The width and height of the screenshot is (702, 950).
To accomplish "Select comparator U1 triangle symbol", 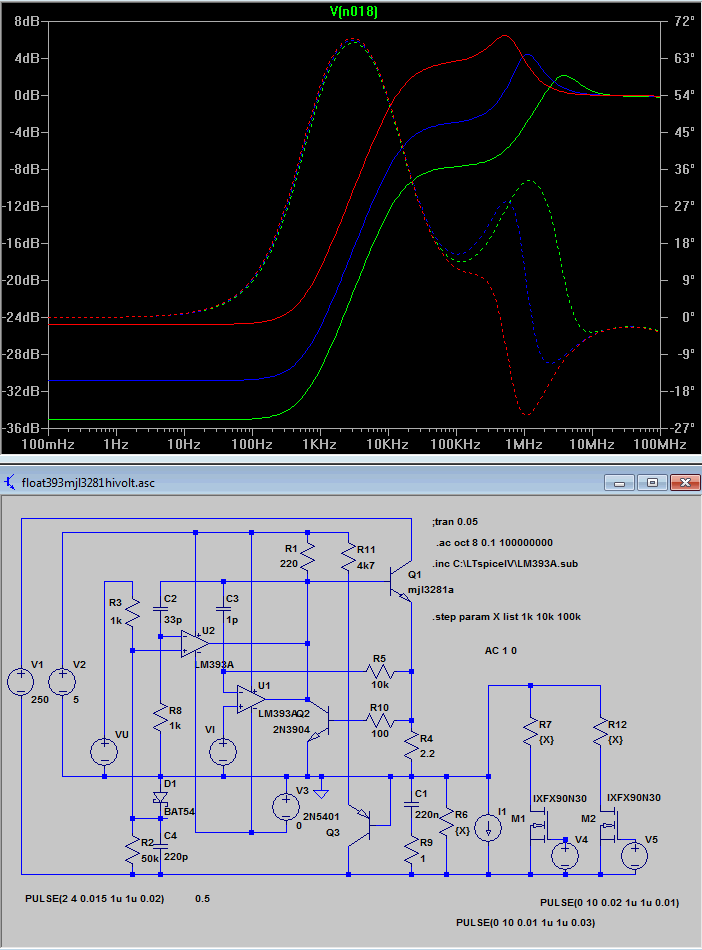I will pyautogui.click(x=251, y=699).
